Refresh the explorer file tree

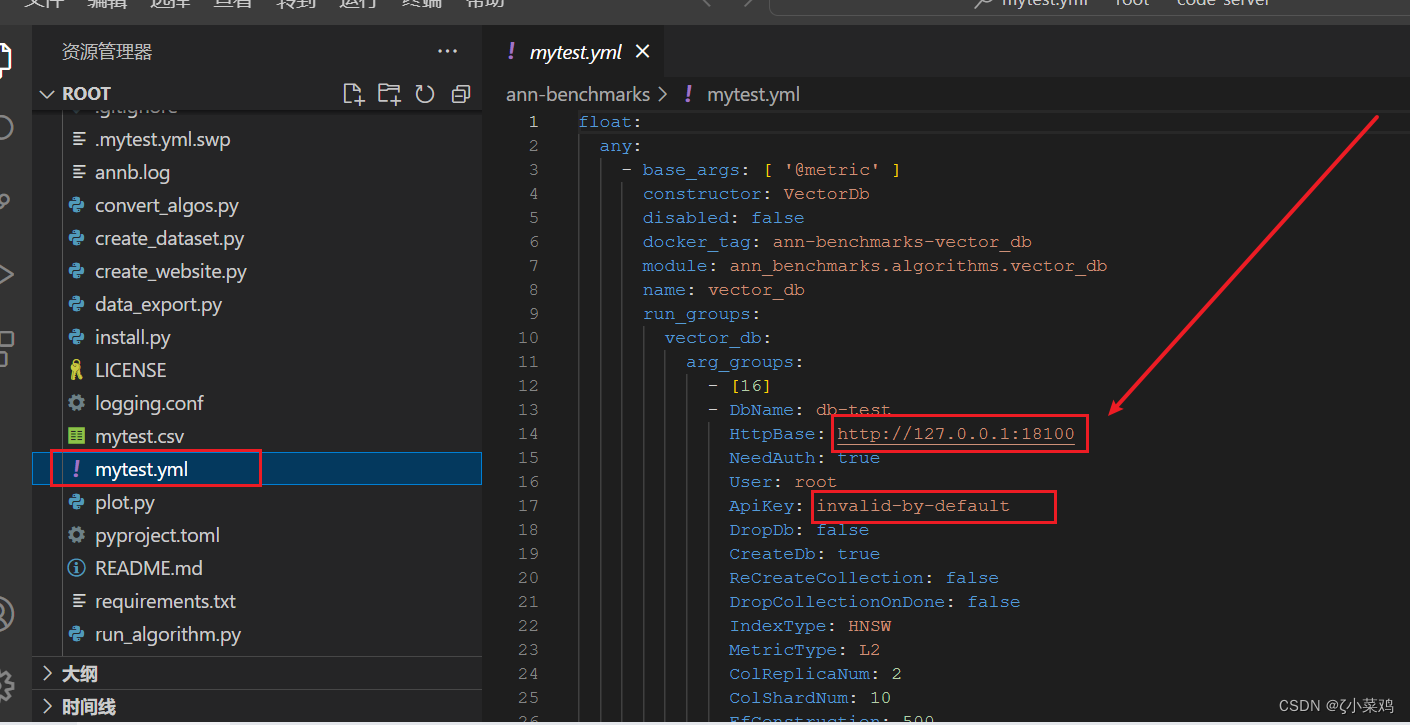pos(425,94)
